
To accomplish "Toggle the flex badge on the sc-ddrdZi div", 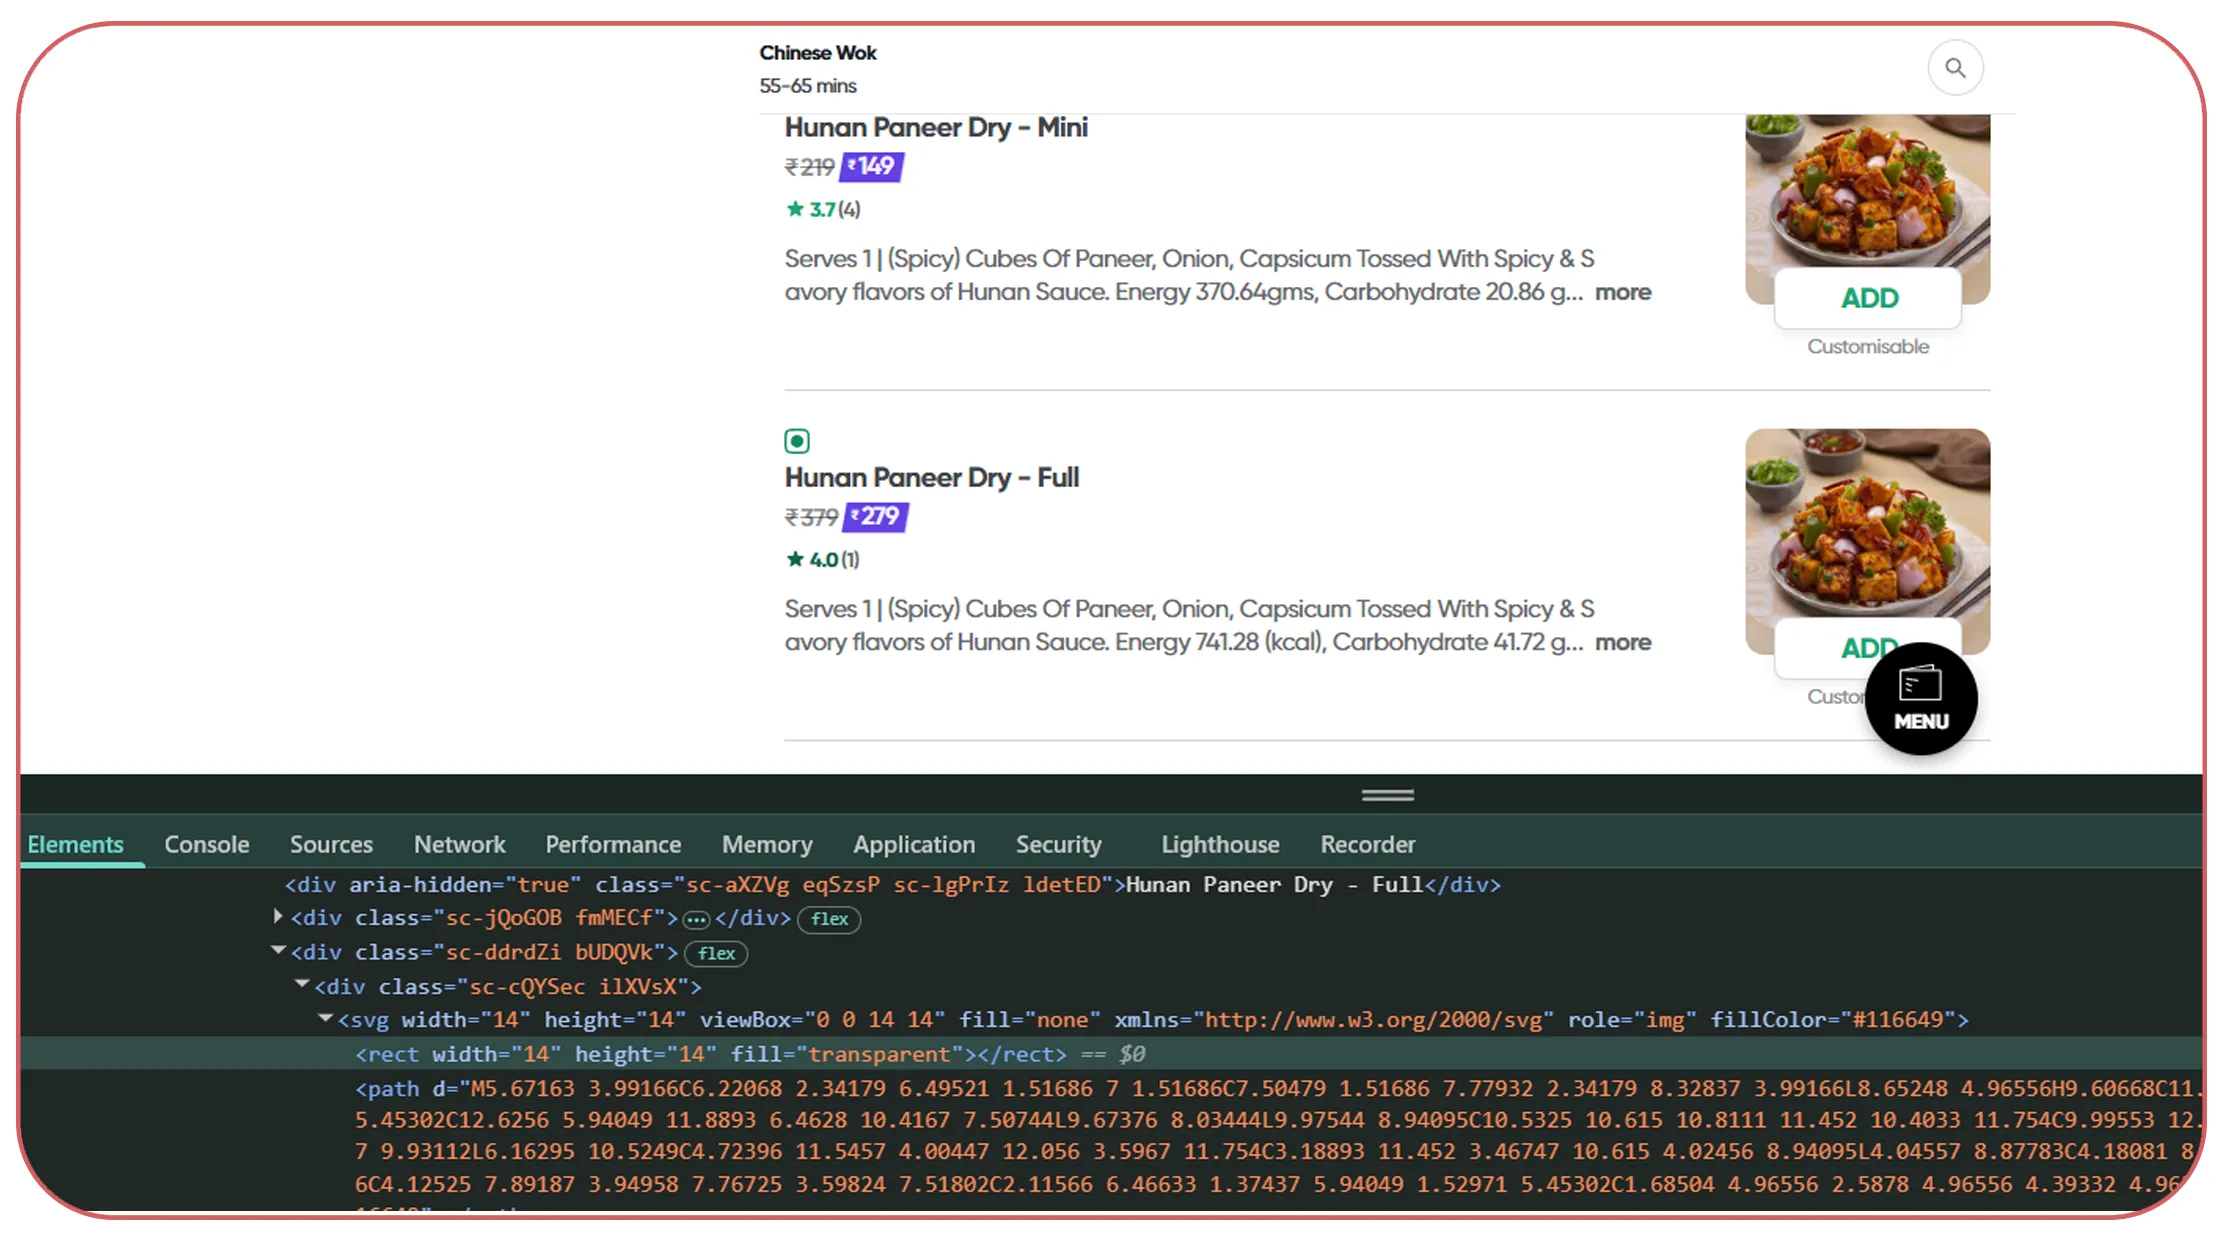I will [x=716, y=953].
